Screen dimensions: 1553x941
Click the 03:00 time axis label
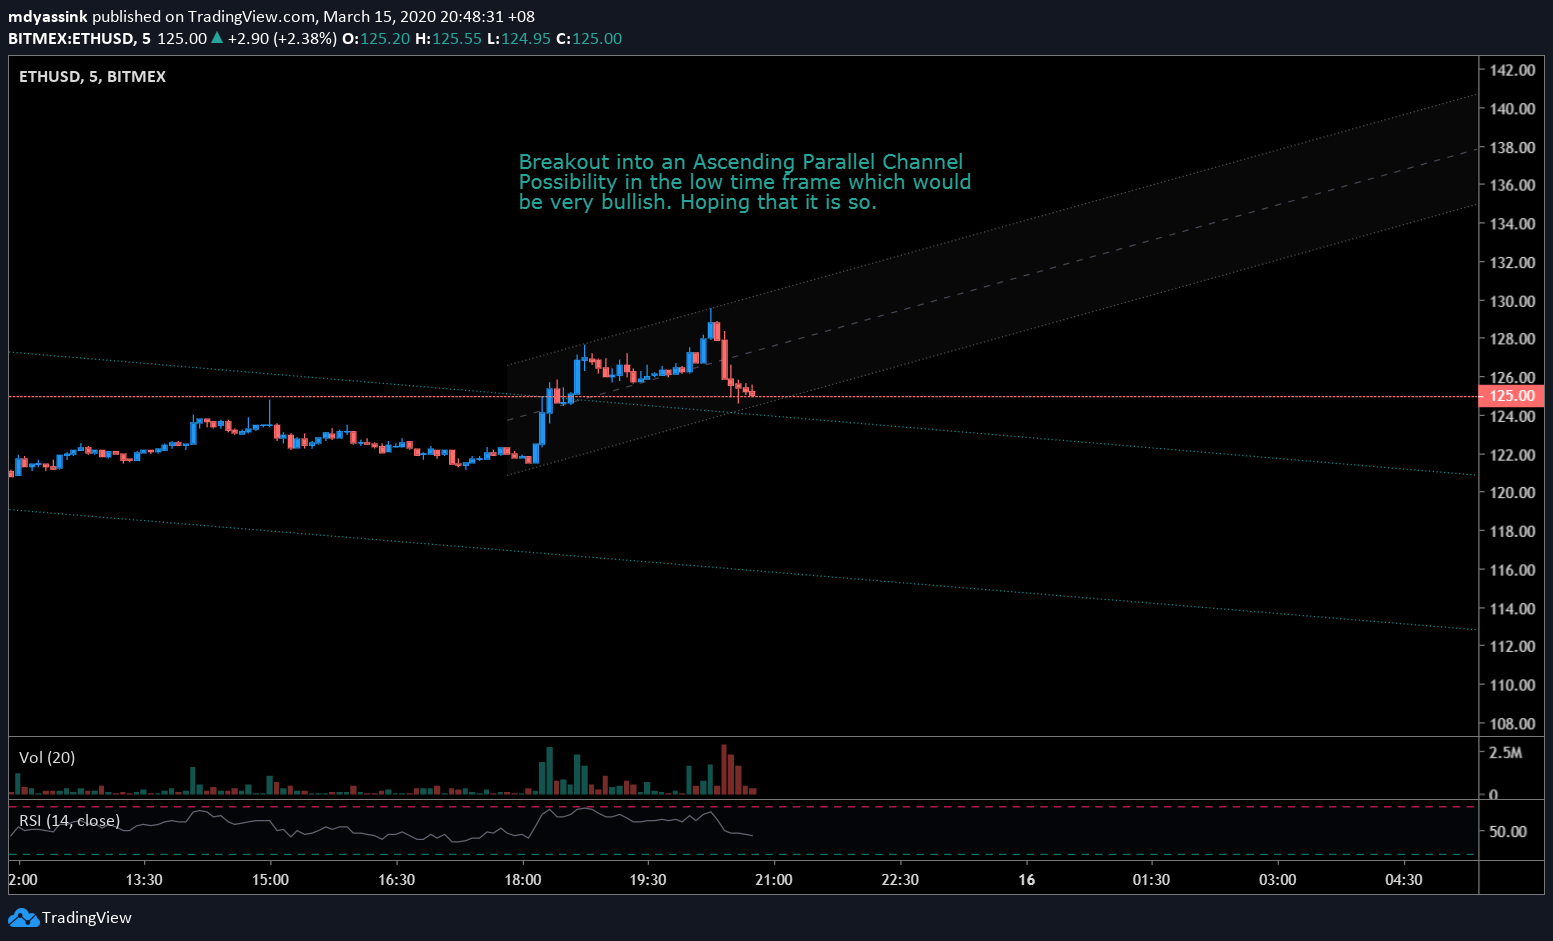click(1277, 880)
